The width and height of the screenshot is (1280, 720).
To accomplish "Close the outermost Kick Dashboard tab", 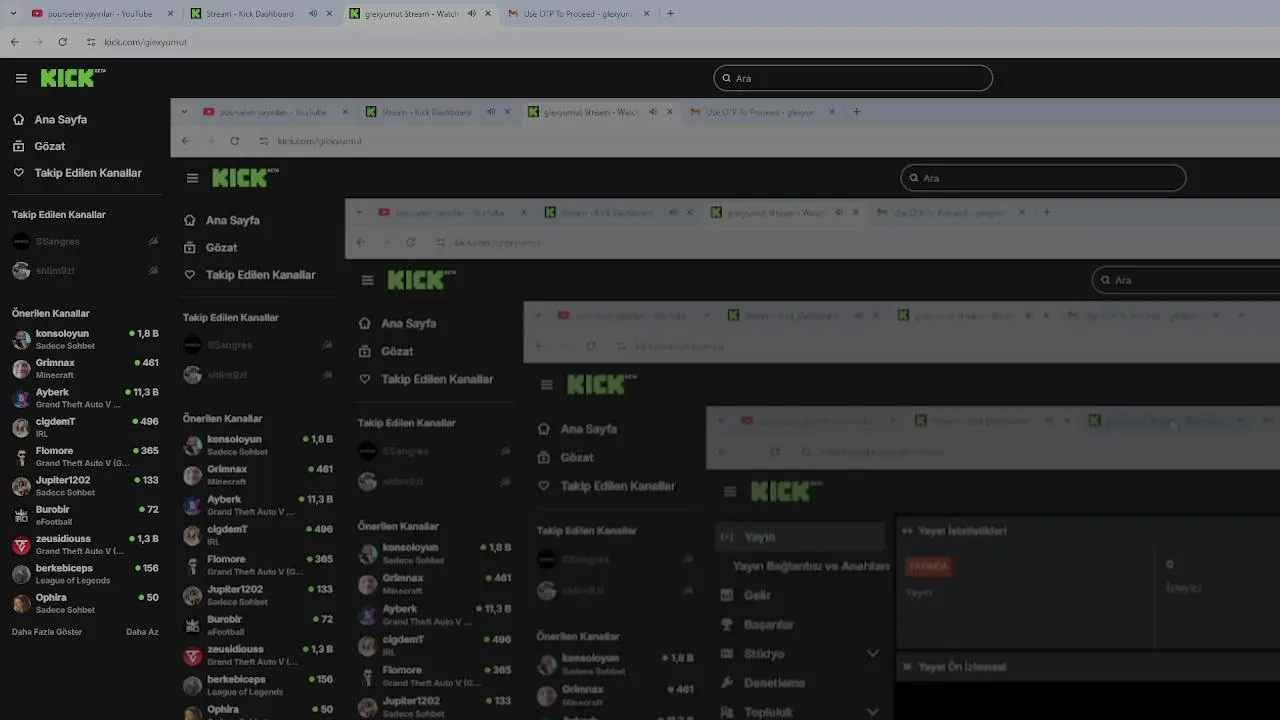I will click(329, 14).
